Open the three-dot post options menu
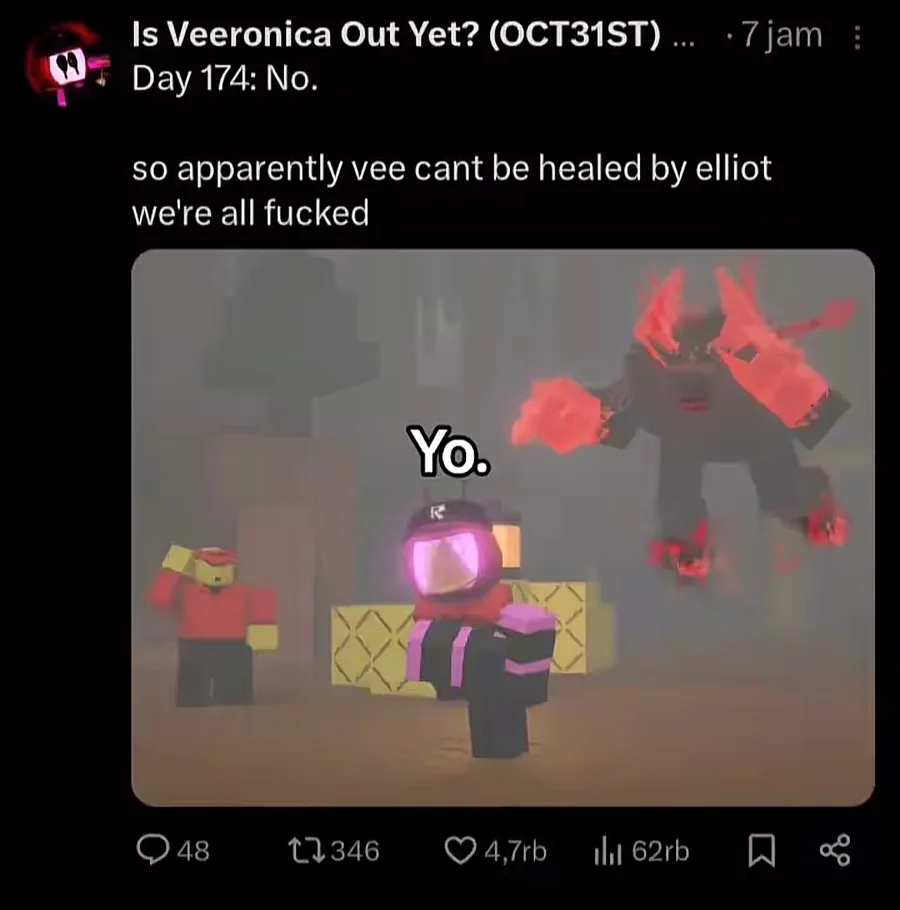 click(857, 37)
